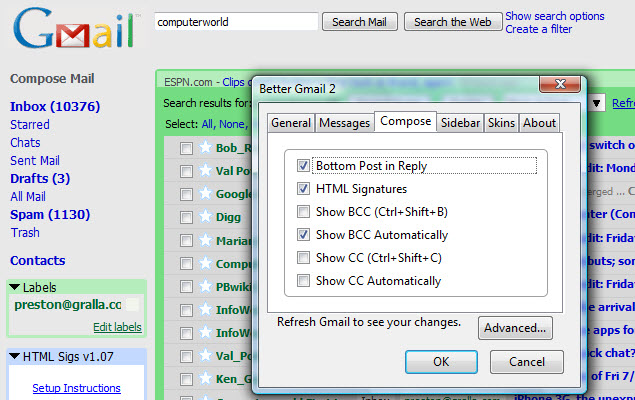This screenshot has width=635, height=400.
Task: Uncheck Bottom Post in Reply
Action: pyautogui.click(x=304, y=165)
